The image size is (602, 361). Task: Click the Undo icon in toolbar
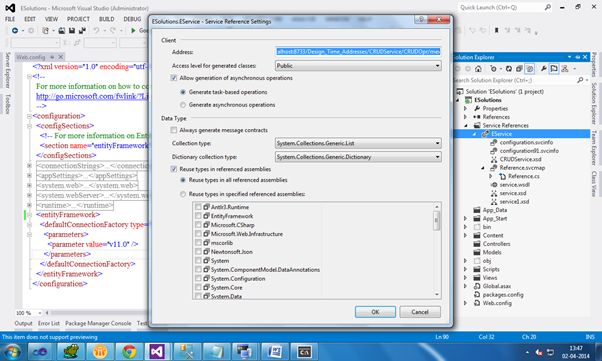click(x=96, y=30)
